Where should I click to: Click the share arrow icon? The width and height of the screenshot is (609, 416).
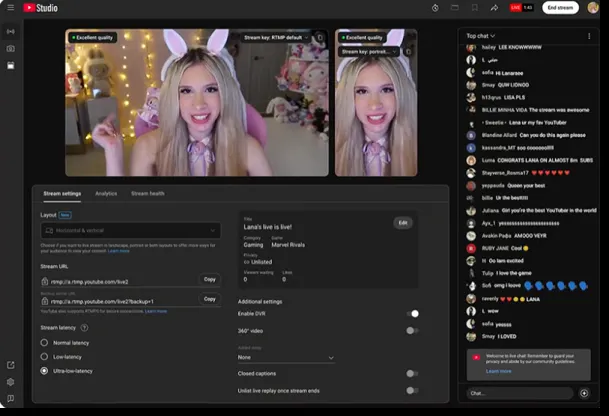(x=494, y=8)
